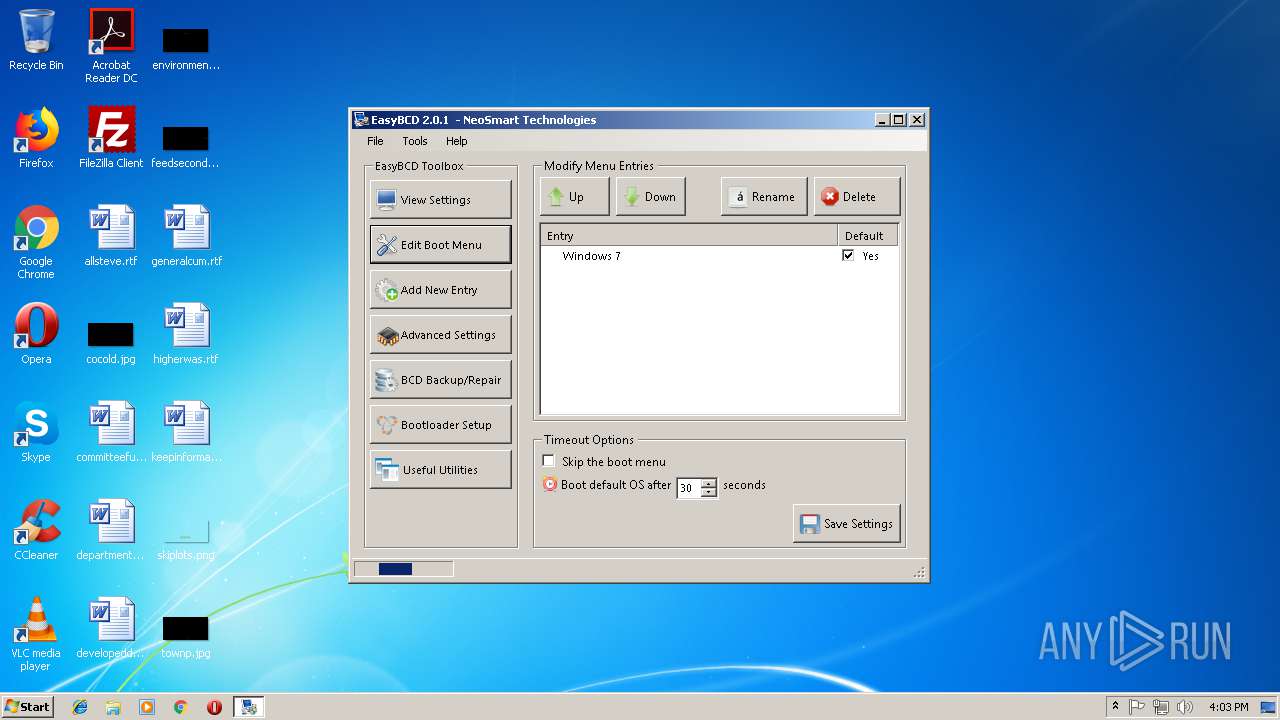Minimize the EasyBCD window

click(x=882, y=119)
